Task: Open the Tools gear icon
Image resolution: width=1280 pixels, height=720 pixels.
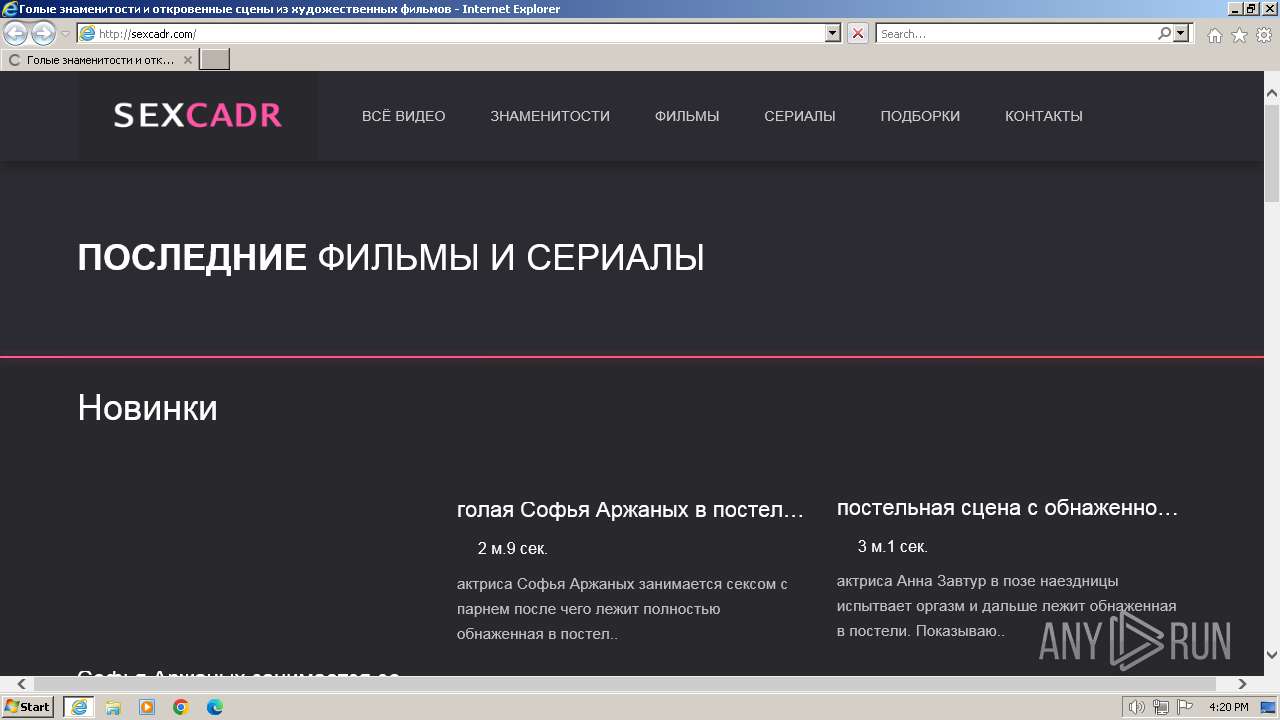Action: [x=1264, y=35]
